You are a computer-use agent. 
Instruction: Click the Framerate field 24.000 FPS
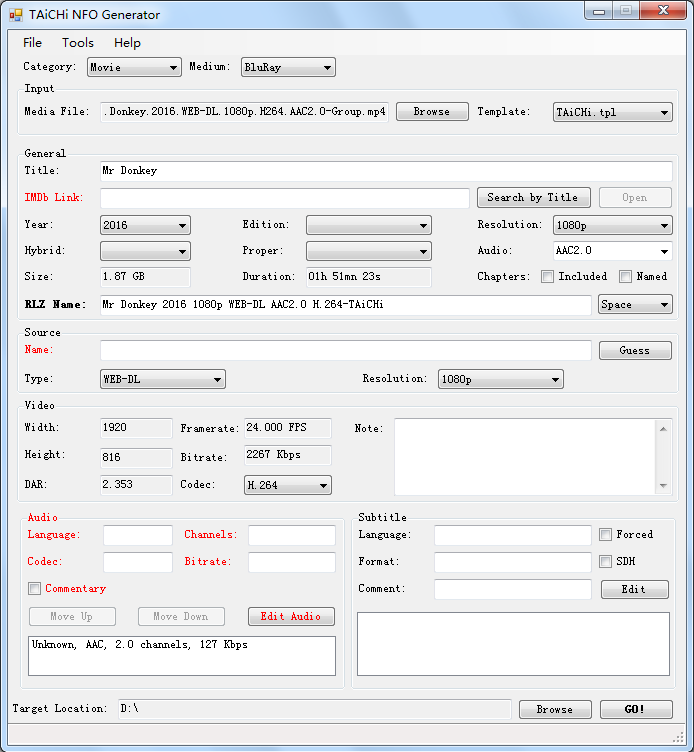click(288, 428)
